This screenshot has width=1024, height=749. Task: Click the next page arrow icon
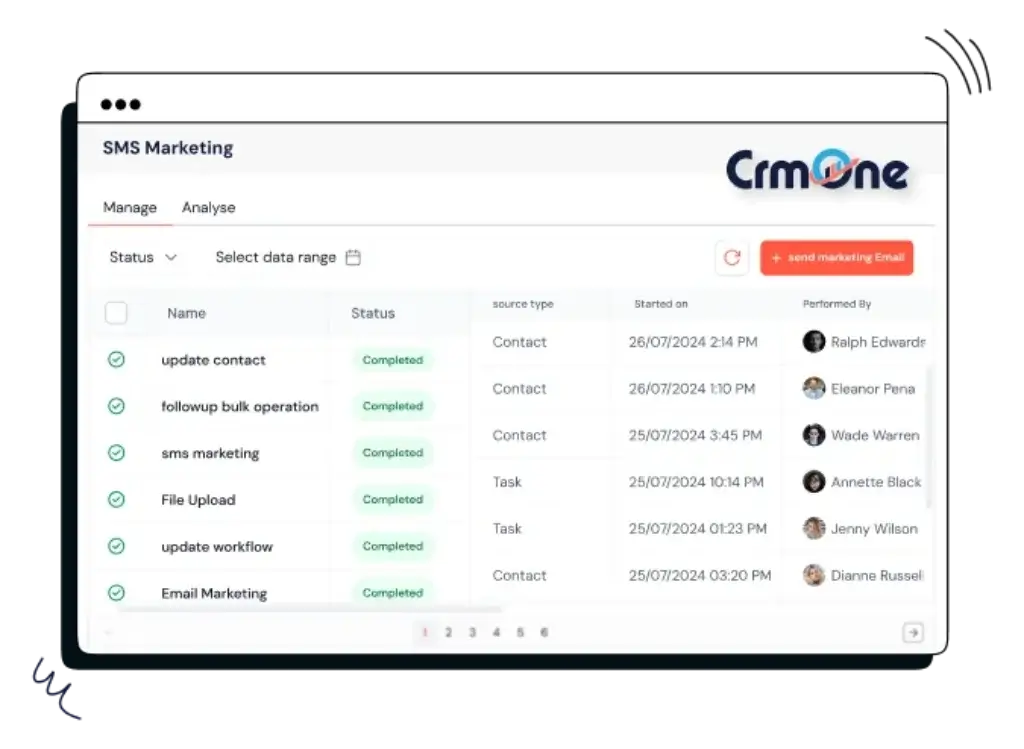click(913, 632)
